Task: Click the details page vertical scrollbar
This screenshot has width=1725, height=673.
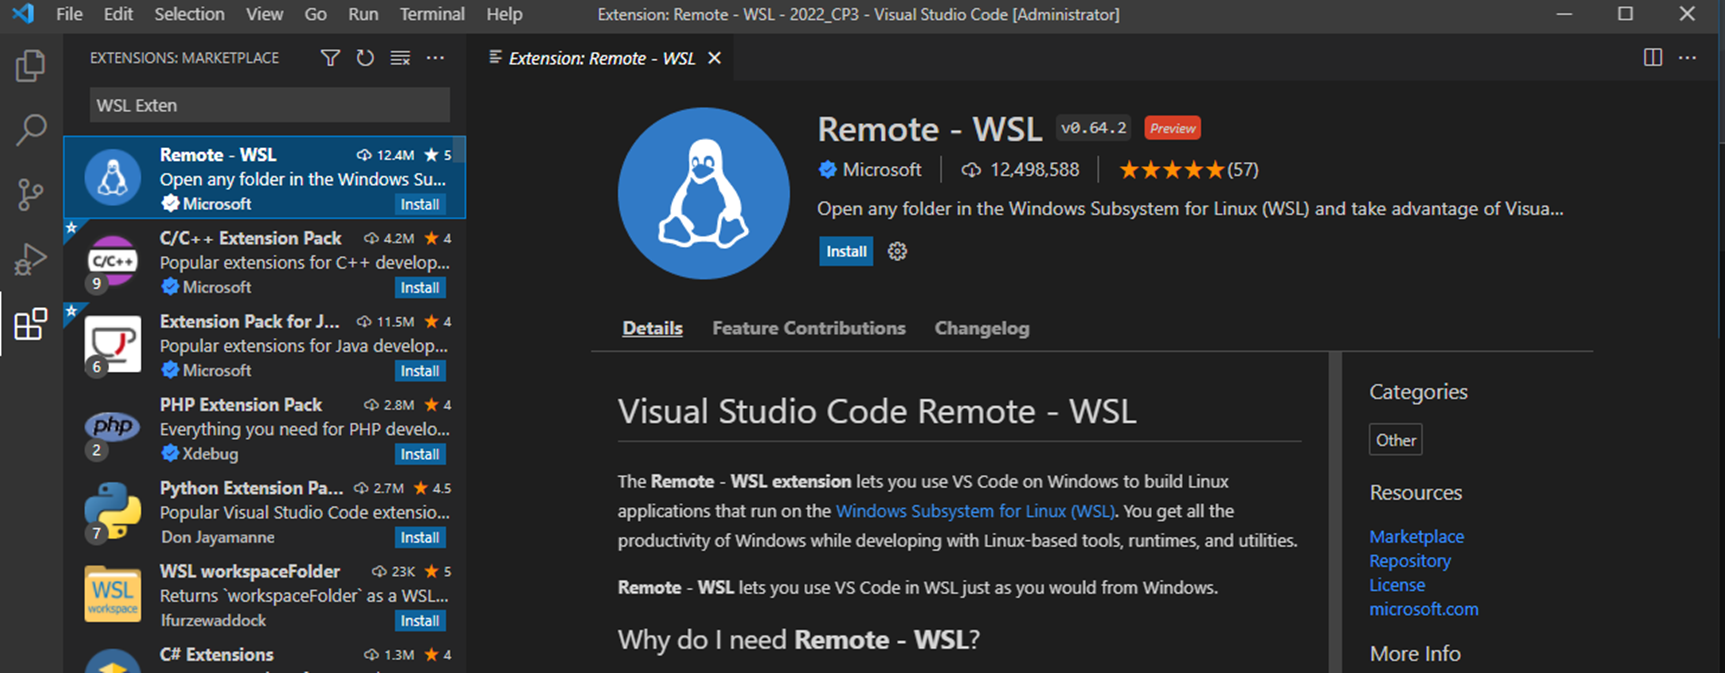Action: (1334, 512)
